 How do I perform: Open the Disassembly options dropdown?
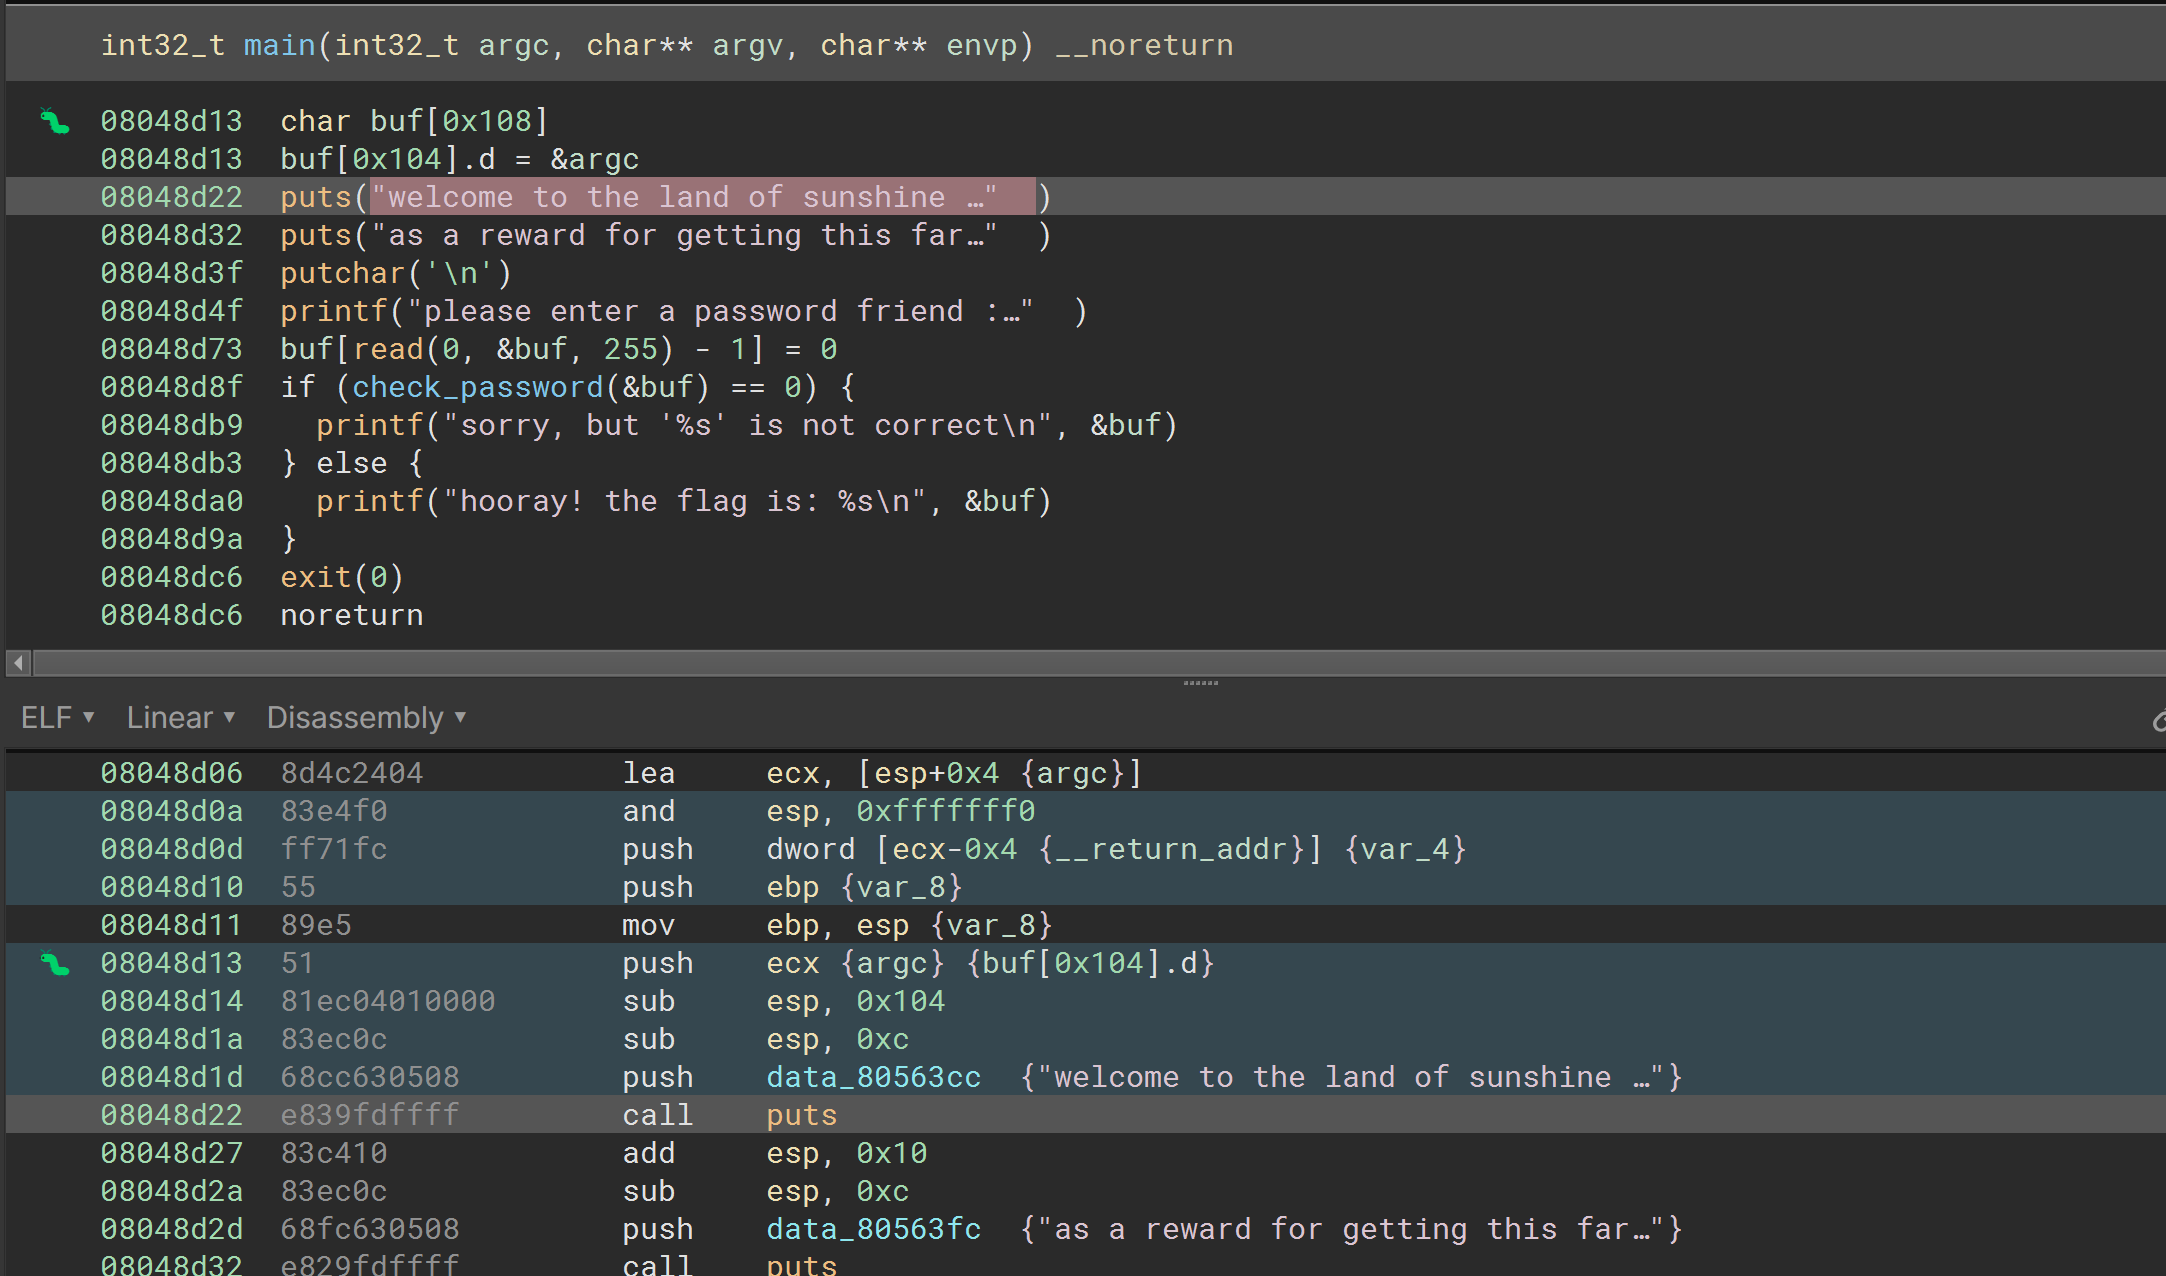pos(365,716)
